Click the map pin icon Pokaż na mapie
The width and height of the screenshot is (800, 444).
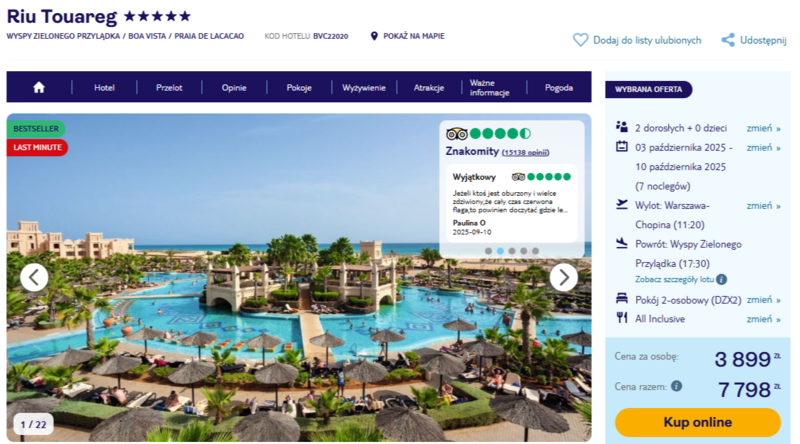[374, 36]
